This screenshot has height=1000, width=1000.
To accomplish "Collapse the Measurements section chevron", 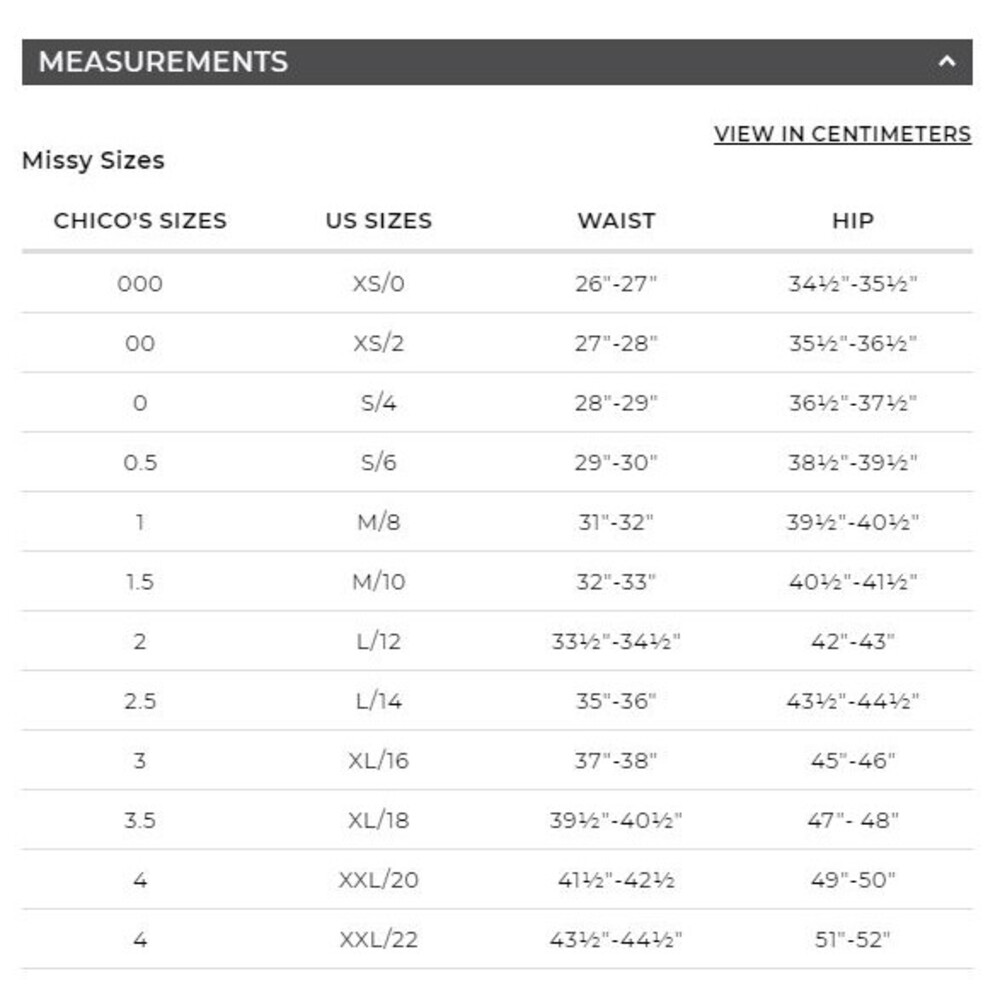I will 946,62.
